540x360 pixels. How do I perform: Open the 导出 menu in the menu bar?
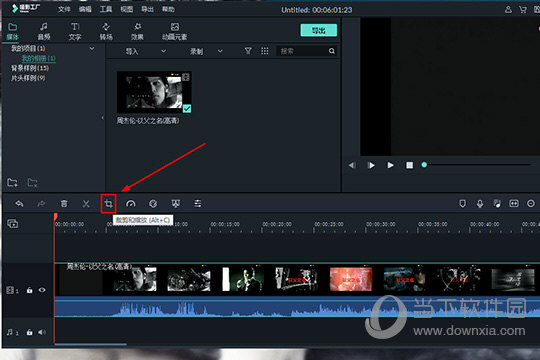(147, 9)
